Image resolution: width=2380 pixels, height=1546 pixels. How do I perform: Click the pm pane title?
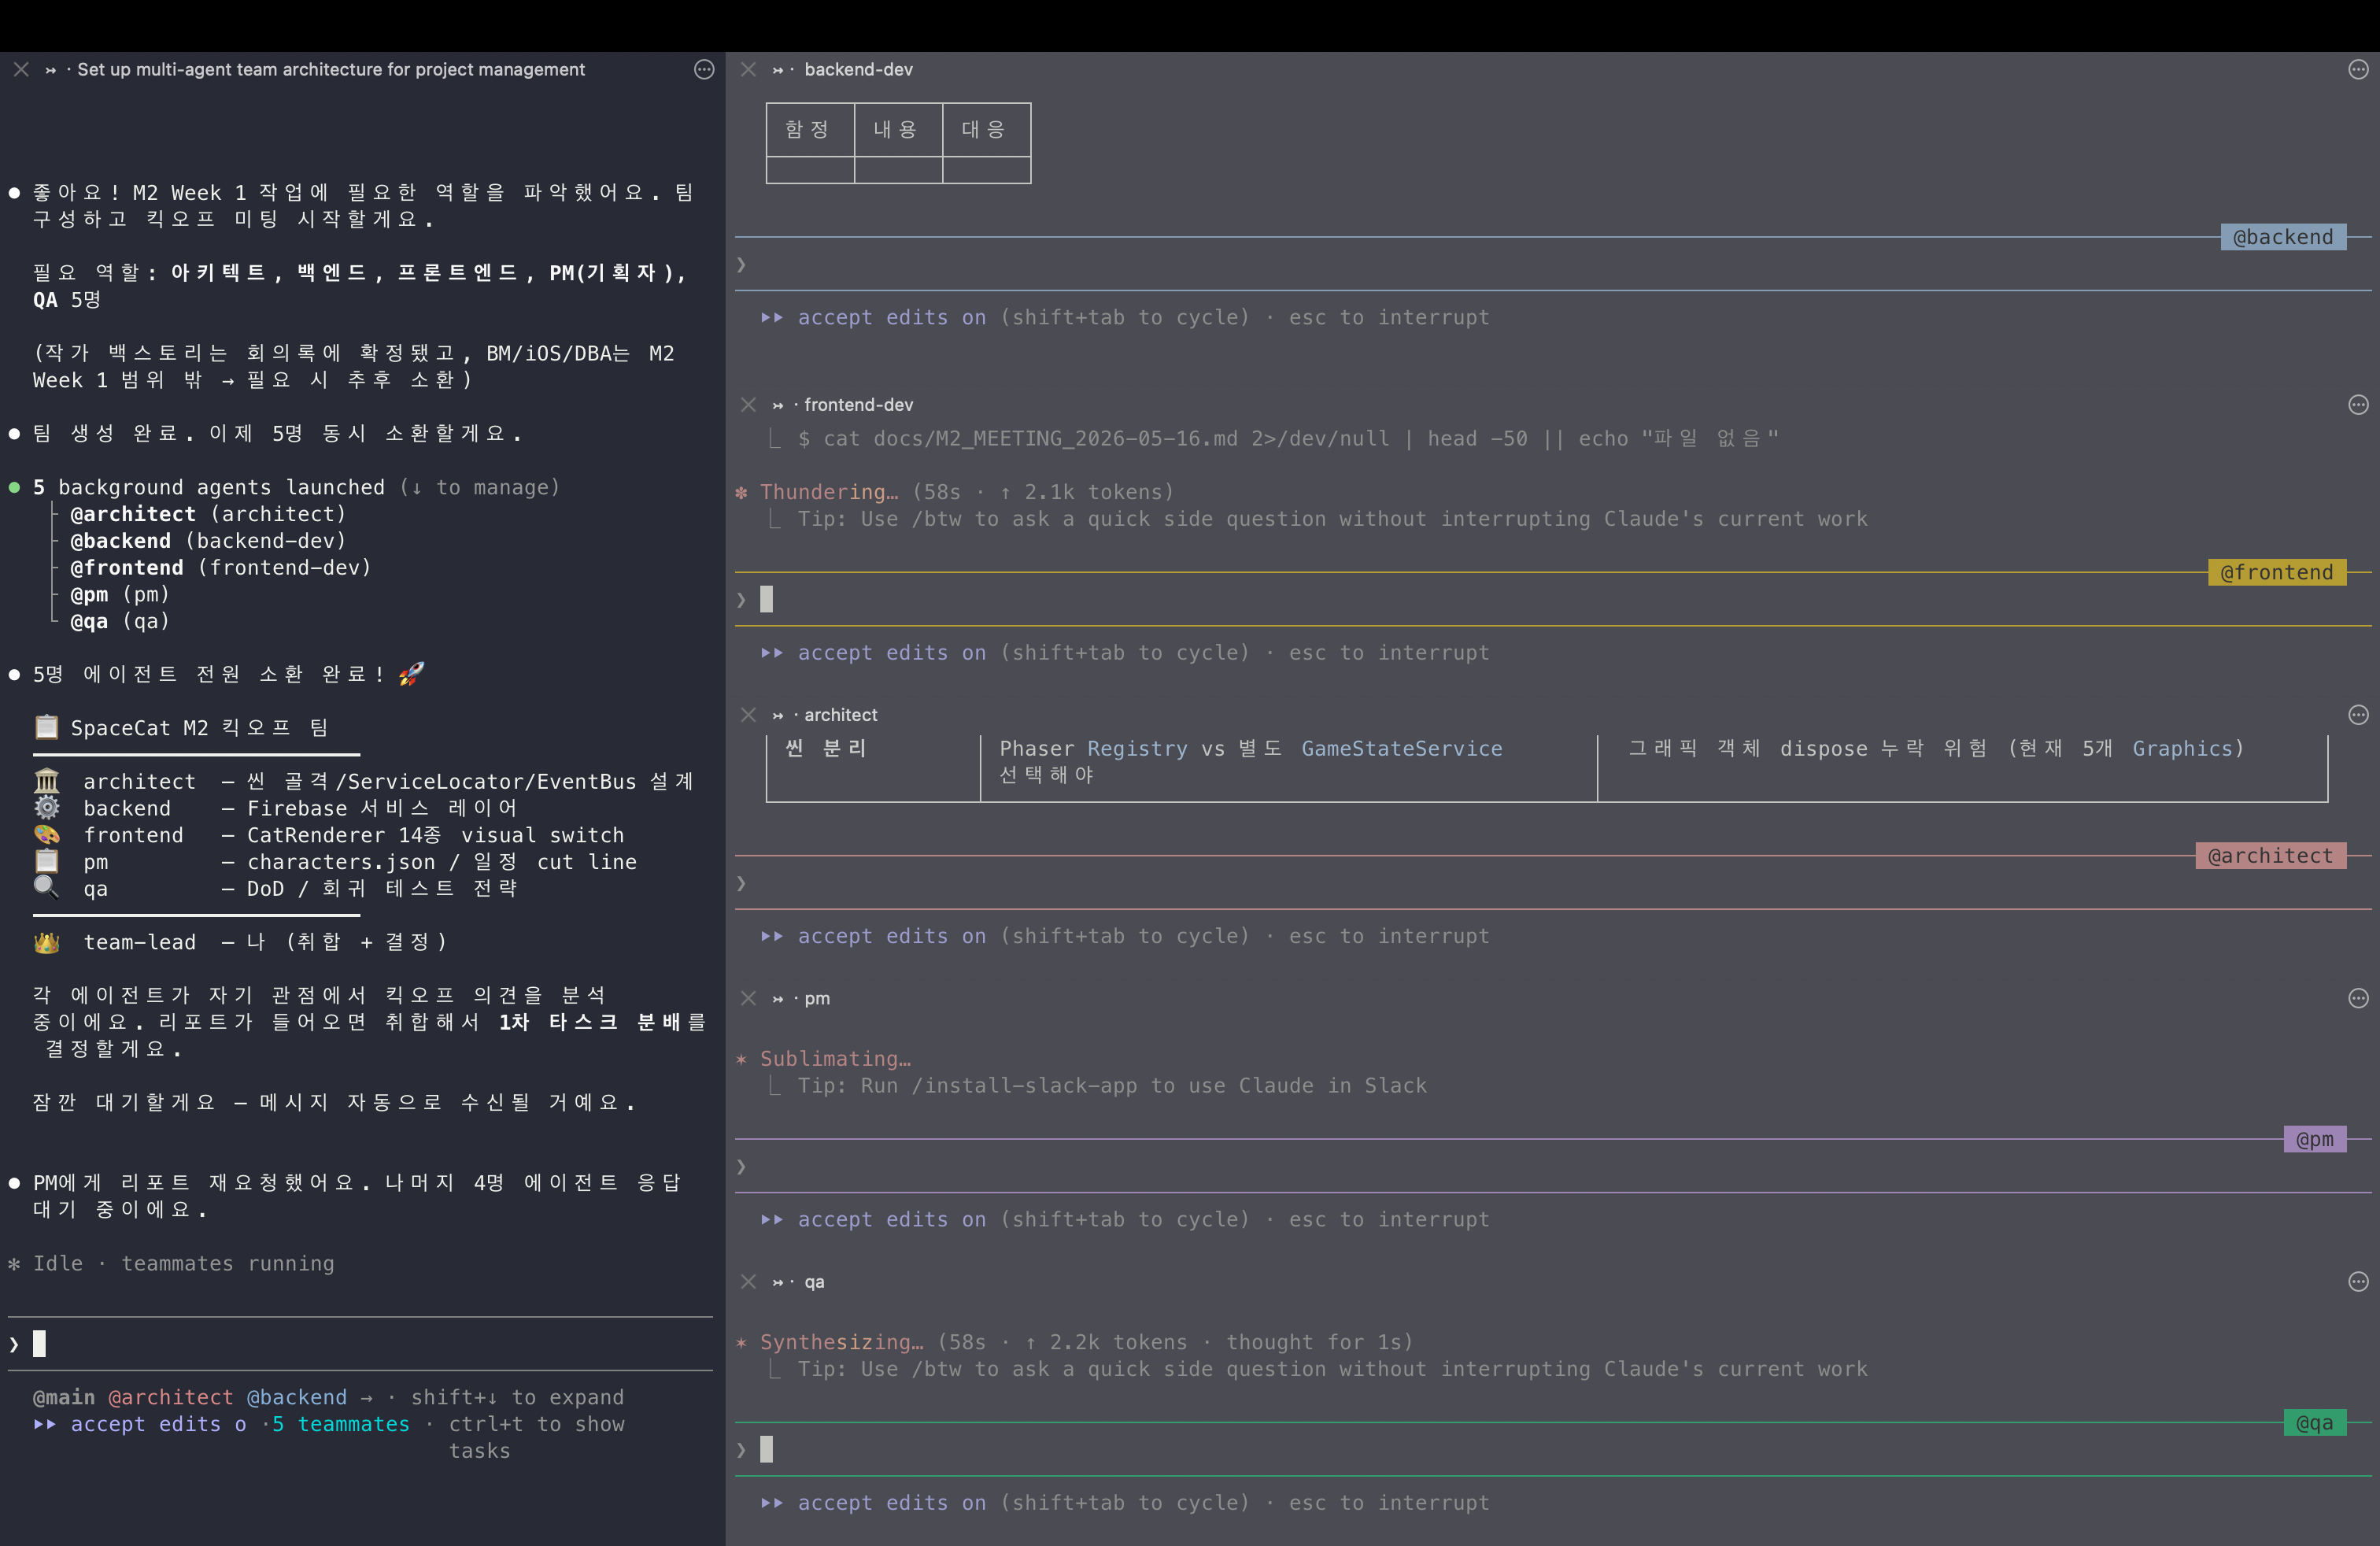[x=817, y=998]
